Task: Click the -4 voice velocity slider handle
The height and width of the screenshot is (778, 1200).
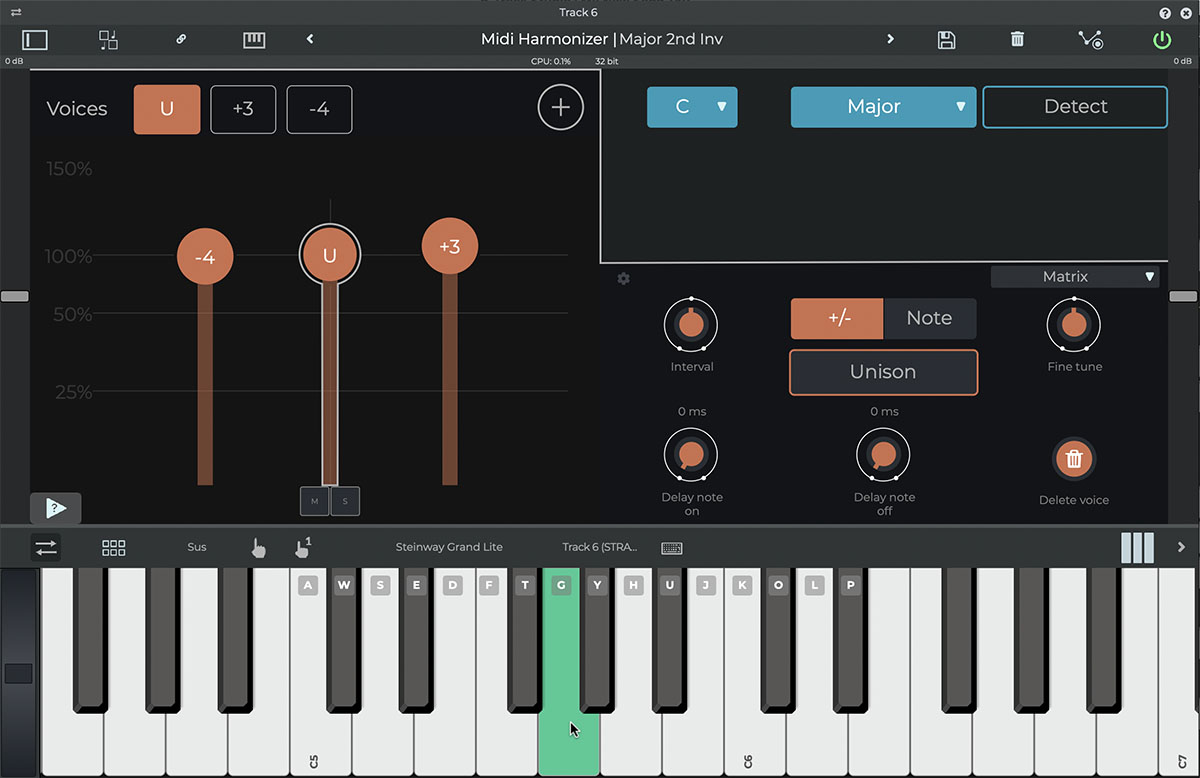Action: (x=205, y=257)
